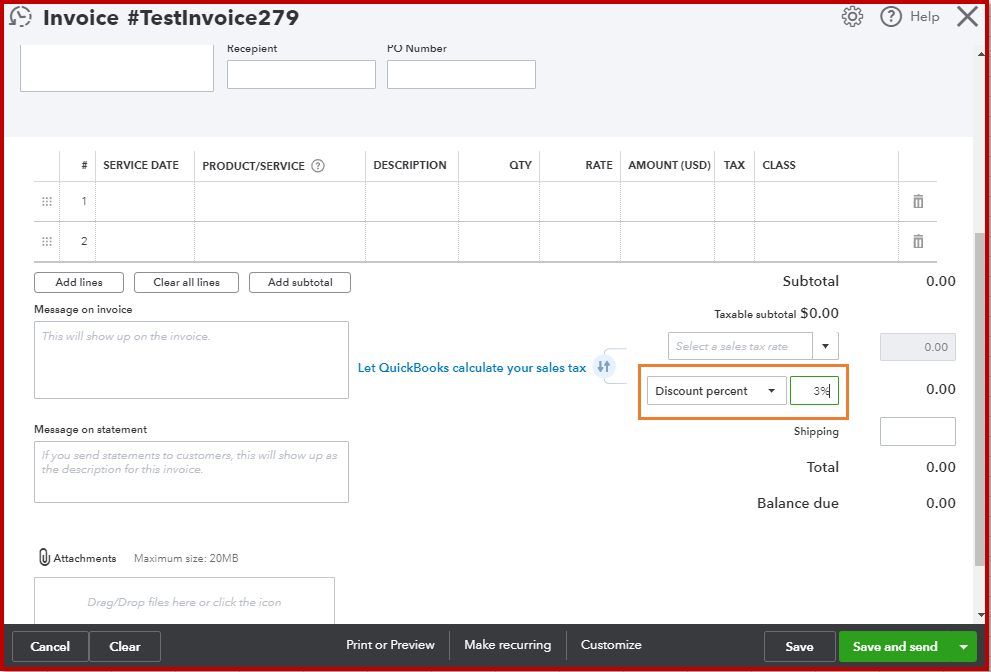Image resolution: width=991 pixels, height=672 pixels.
Task: Click the disabled sales tax amount box
Action: 918,347
